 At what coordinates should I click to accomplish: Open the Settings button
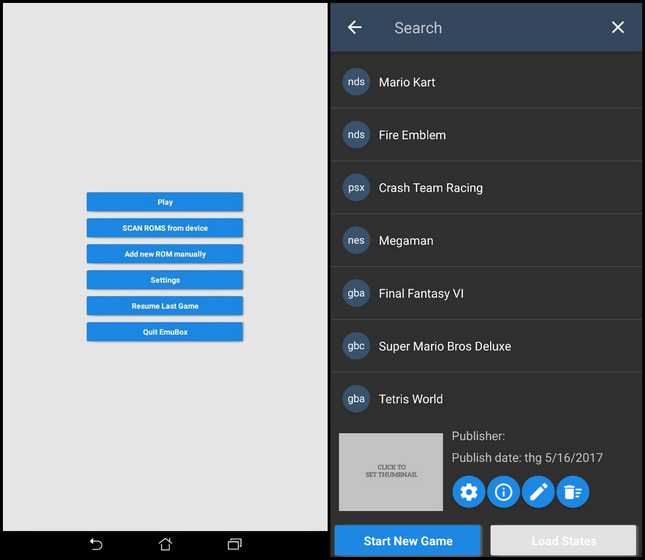165,280
